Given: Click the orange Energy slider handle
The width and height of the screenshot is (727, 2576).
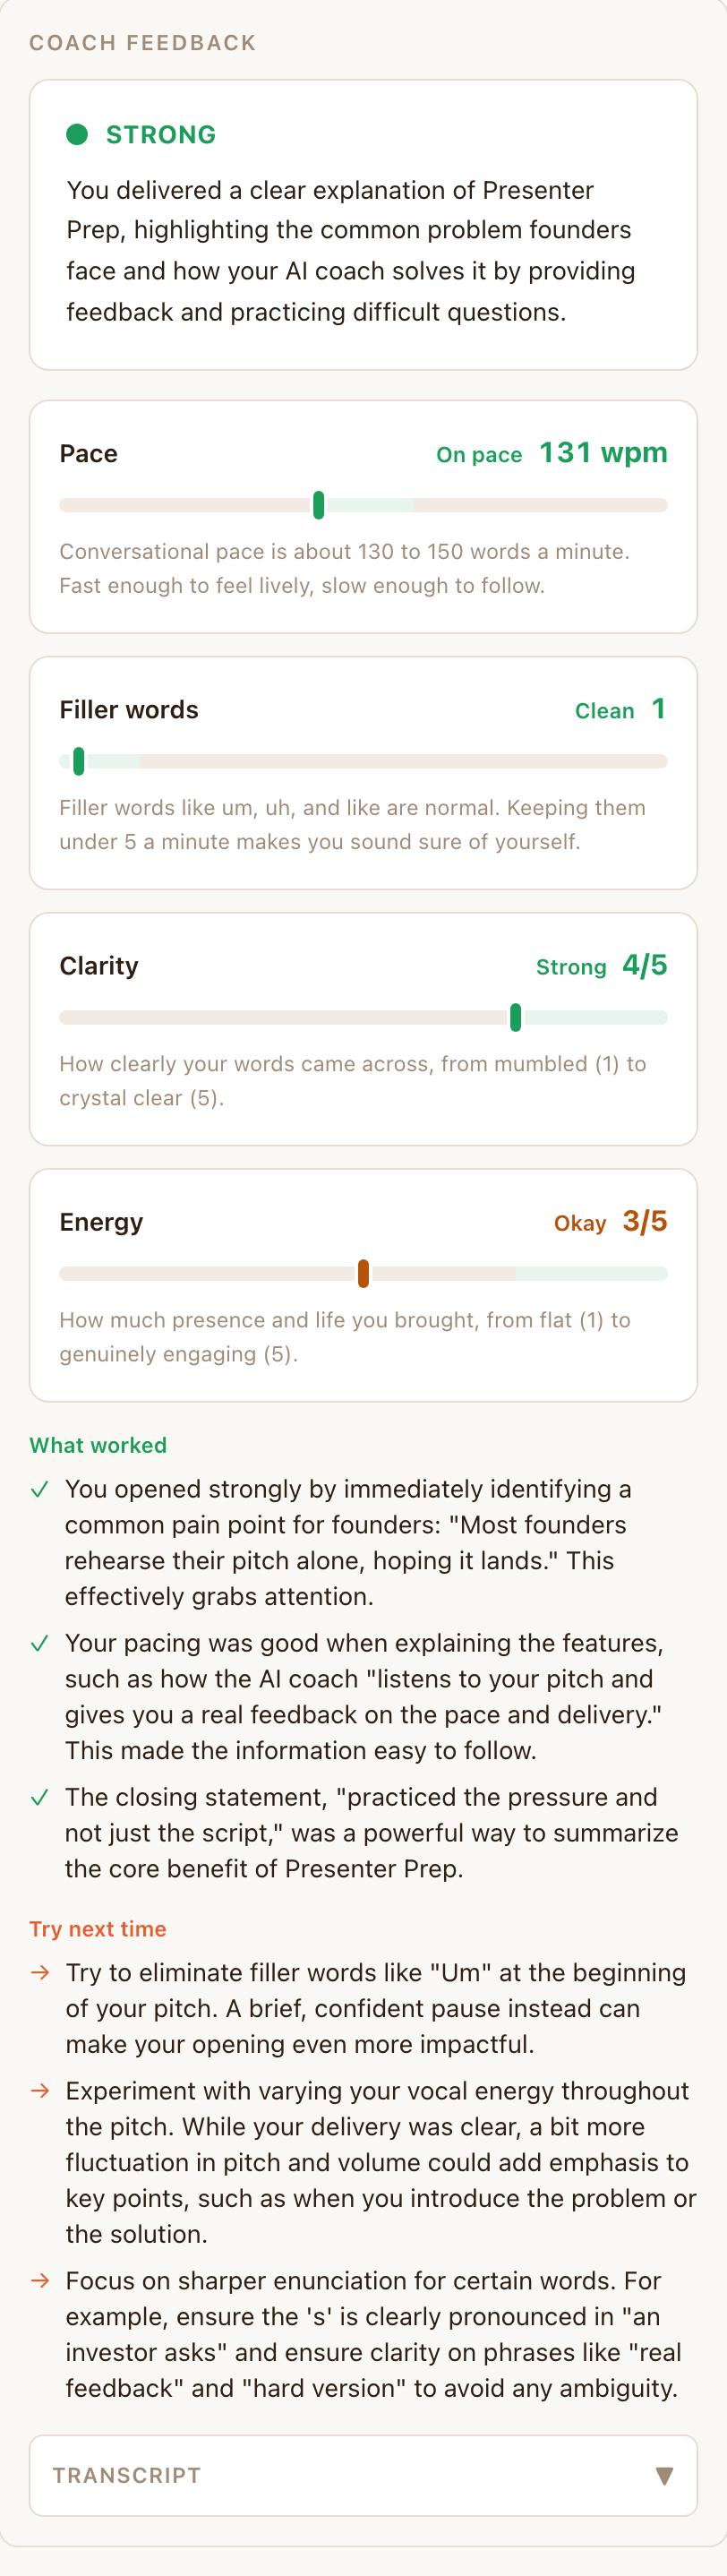Looking at the screenshot, I should 363,1273.
